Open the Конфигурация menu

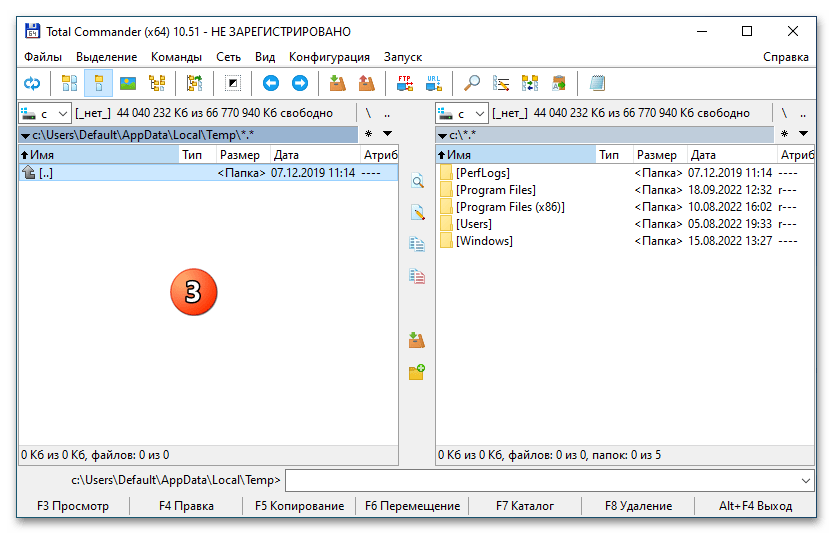(329, 57)
